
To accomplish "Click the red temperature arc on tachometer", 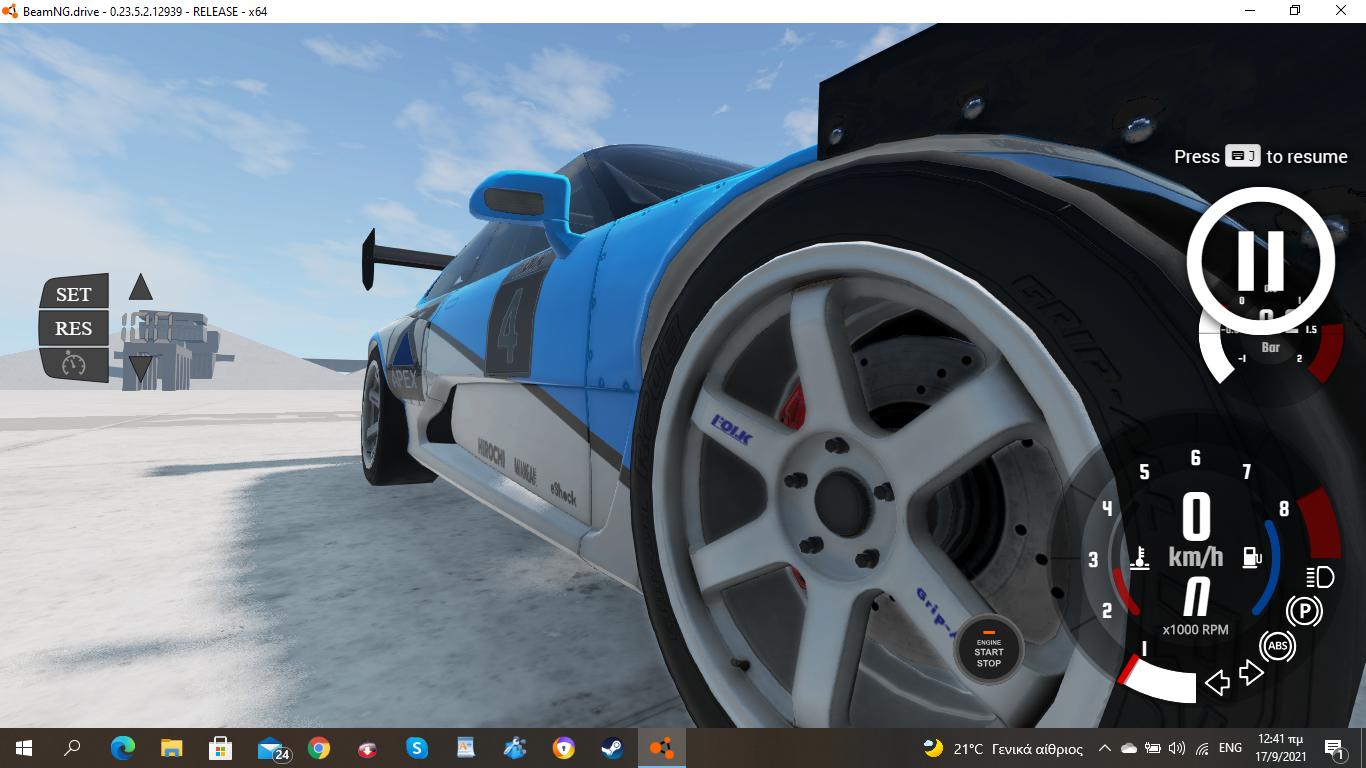I will (1124, 590).
